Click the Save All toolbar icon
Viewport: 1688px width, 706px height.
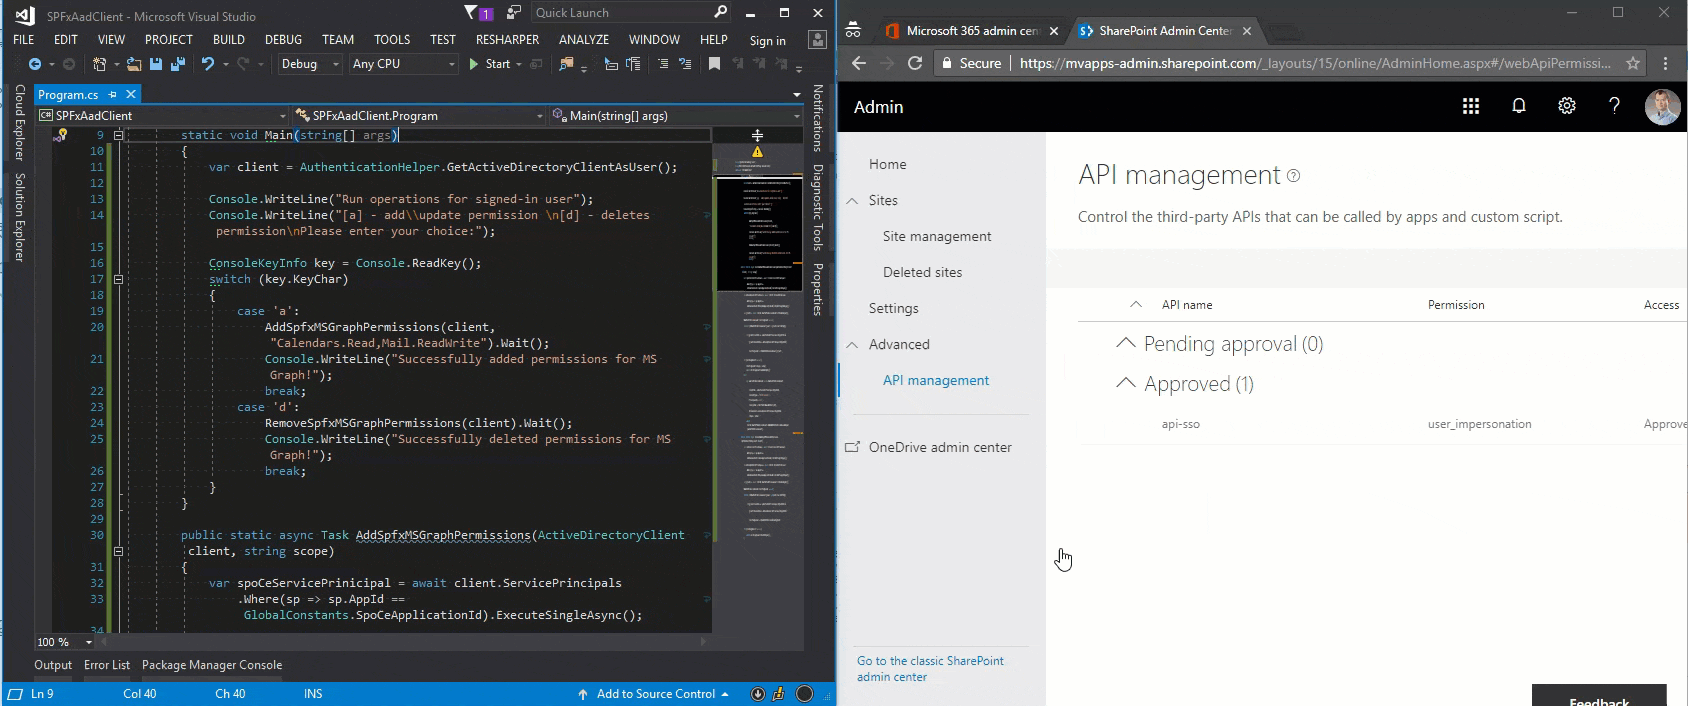(x=177, y=64)
